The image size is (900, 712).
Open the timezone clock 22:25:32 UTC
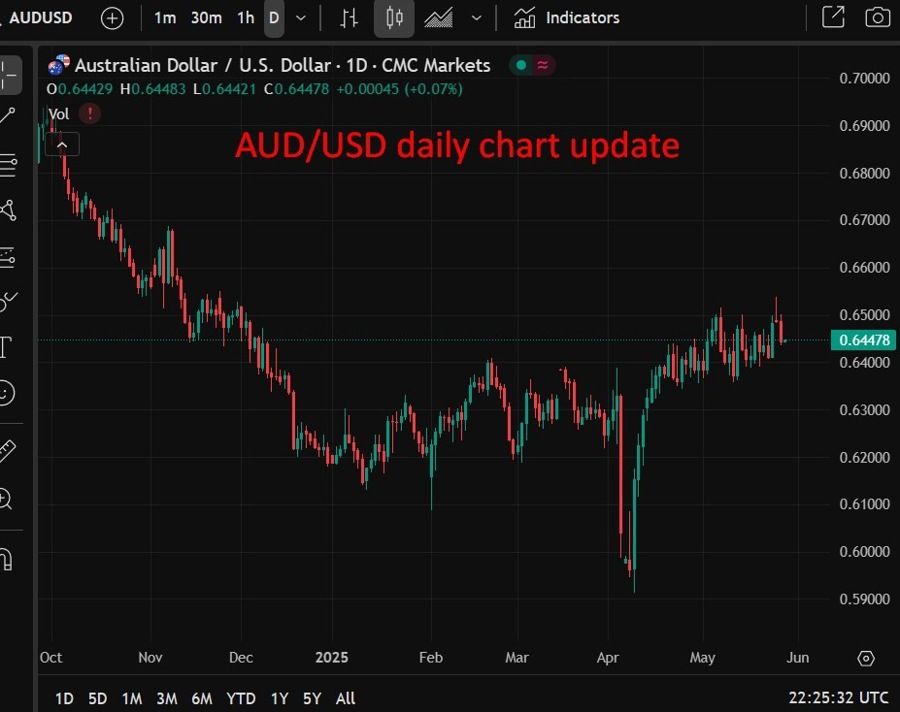(838, 698)
